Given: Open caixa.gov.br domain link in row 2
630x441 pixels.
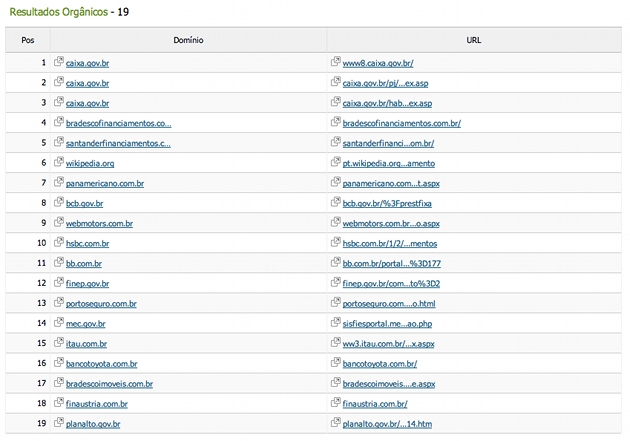Looking at the screenshot, I should coord(88,84).
